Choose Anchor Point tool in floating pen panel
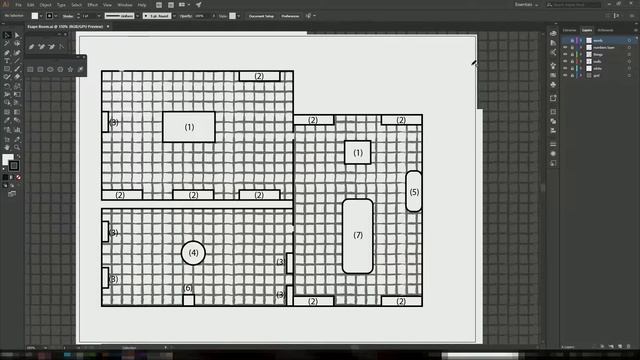This screenshot has width=640, height=360. tap(61, 47)
